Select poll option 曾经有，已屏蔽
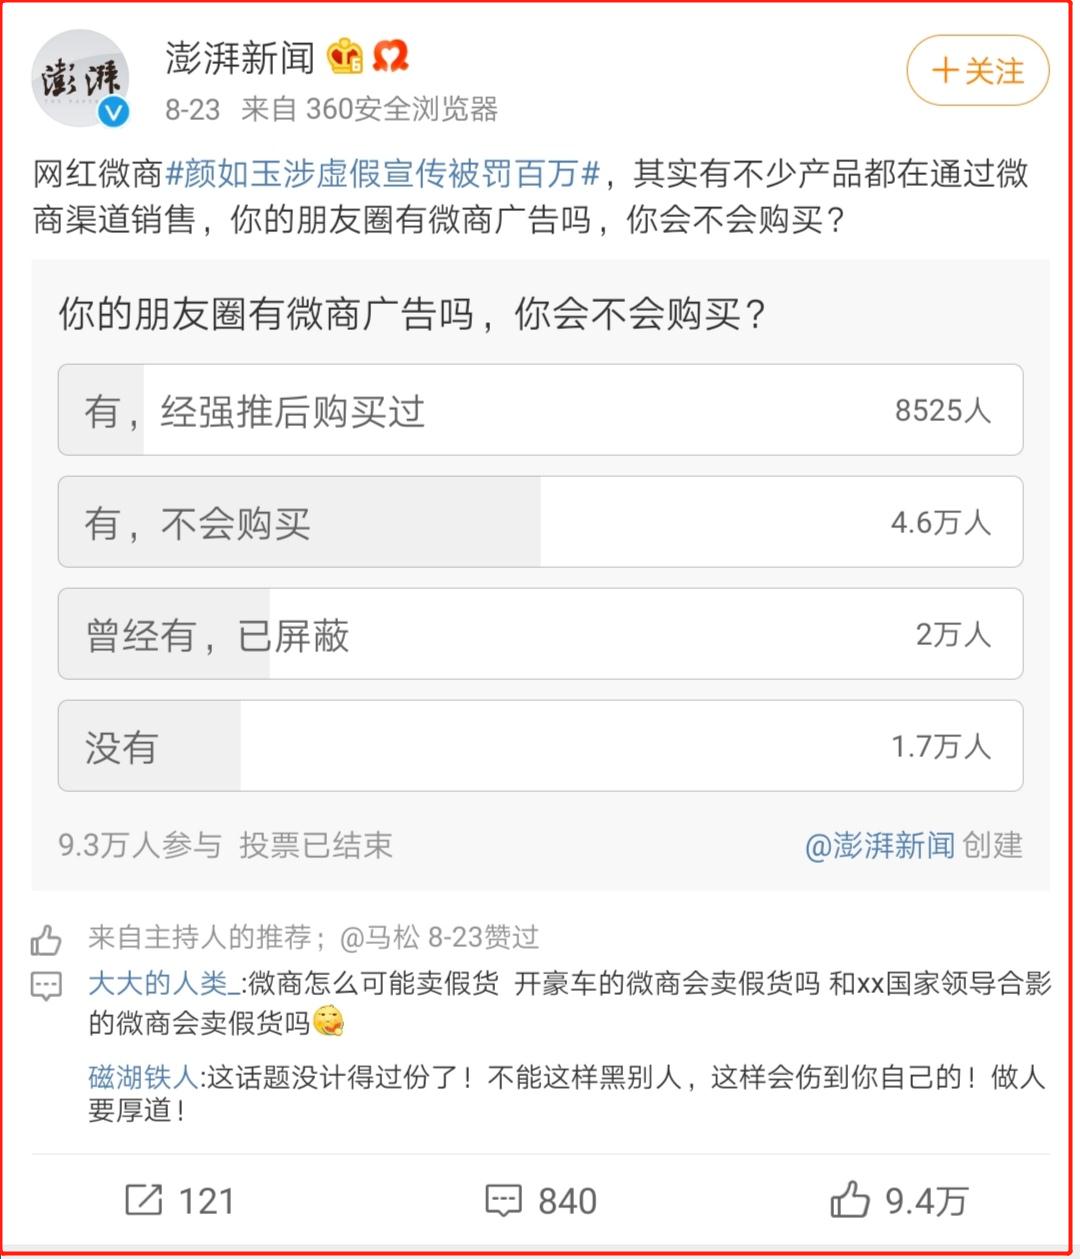This screenshot has height=1259, width=1080. (540, 634)
